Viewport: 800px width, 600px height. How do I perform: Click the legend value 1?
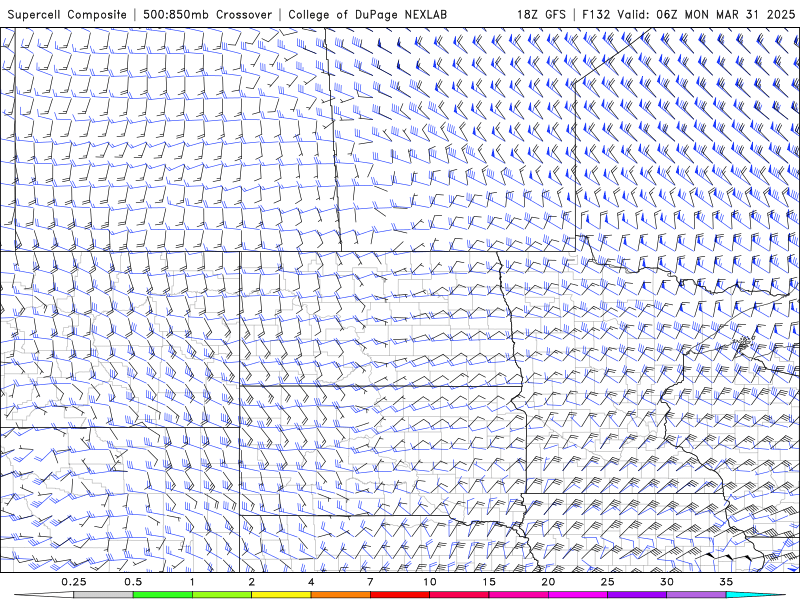192,582
